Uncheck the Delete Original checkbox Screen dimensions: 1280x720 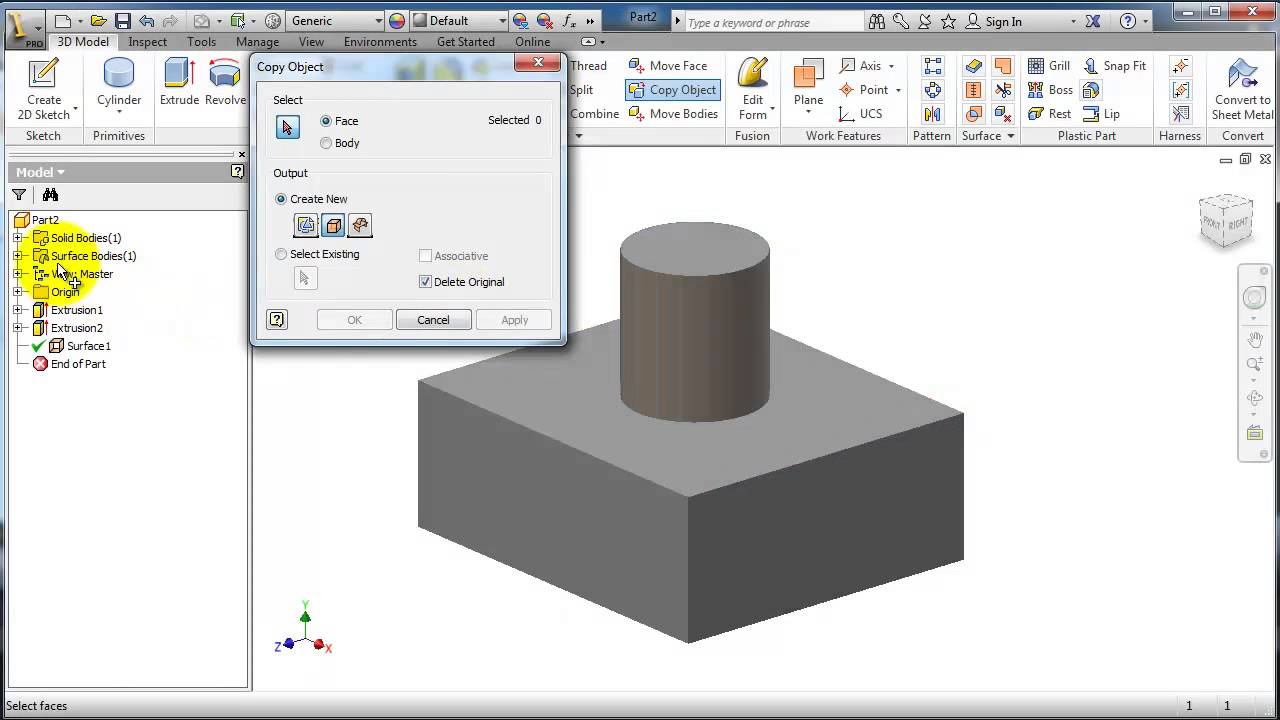click(x=425, y=282)
